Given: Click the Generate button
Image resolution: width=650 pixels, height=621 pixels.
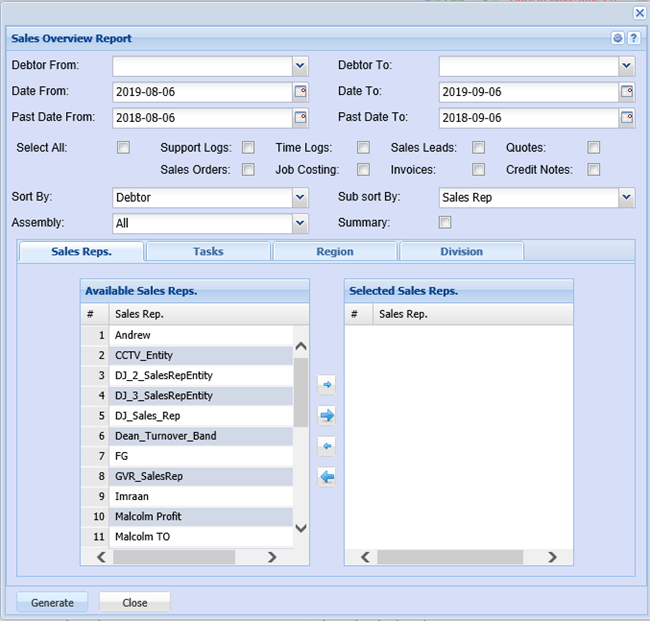Looking at the screenshot, I should point(52,602).
